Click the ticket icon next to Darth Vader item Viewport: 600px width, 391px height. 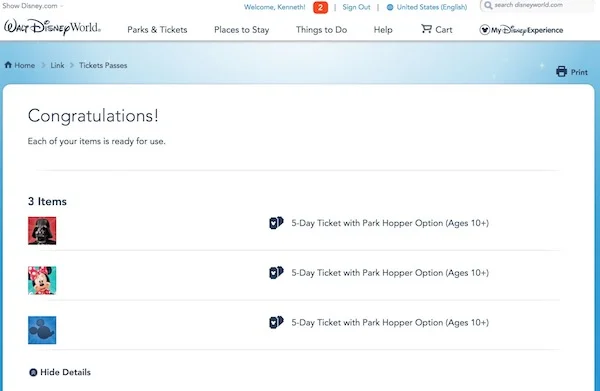pyautogui.click(x=276, y=223)
